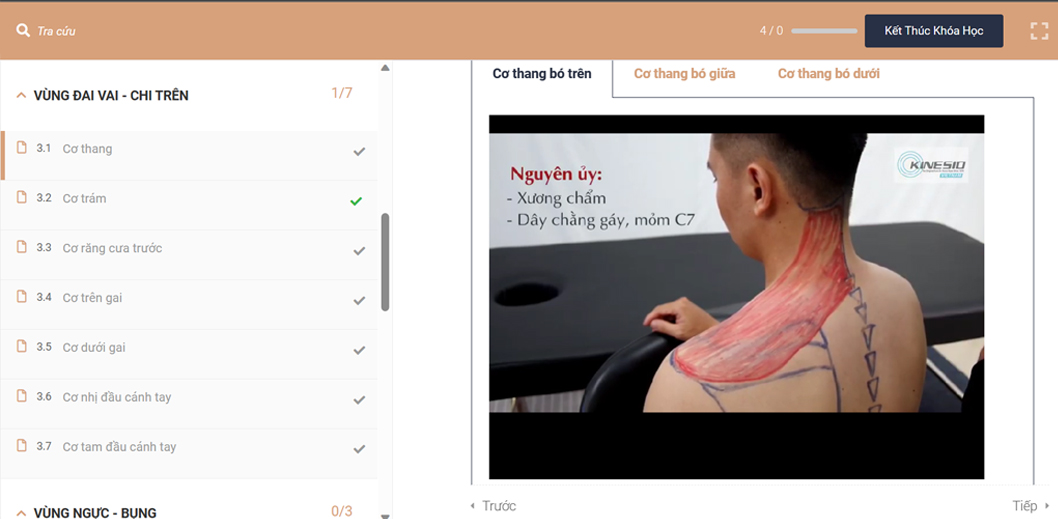The width and height of the screenshot is (1058, 519).
Task: Collapse the VÙNG NGỰC - BỤNG section chevron
Action: tap(21, 512)
